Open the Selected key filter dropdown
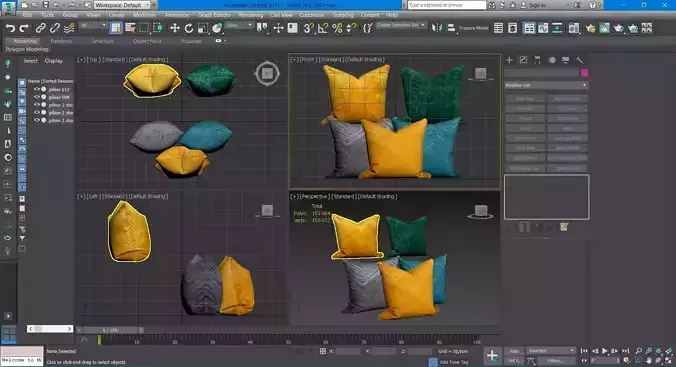The width and height of the screenshot is (676, 367). click(x=551, y=351)
